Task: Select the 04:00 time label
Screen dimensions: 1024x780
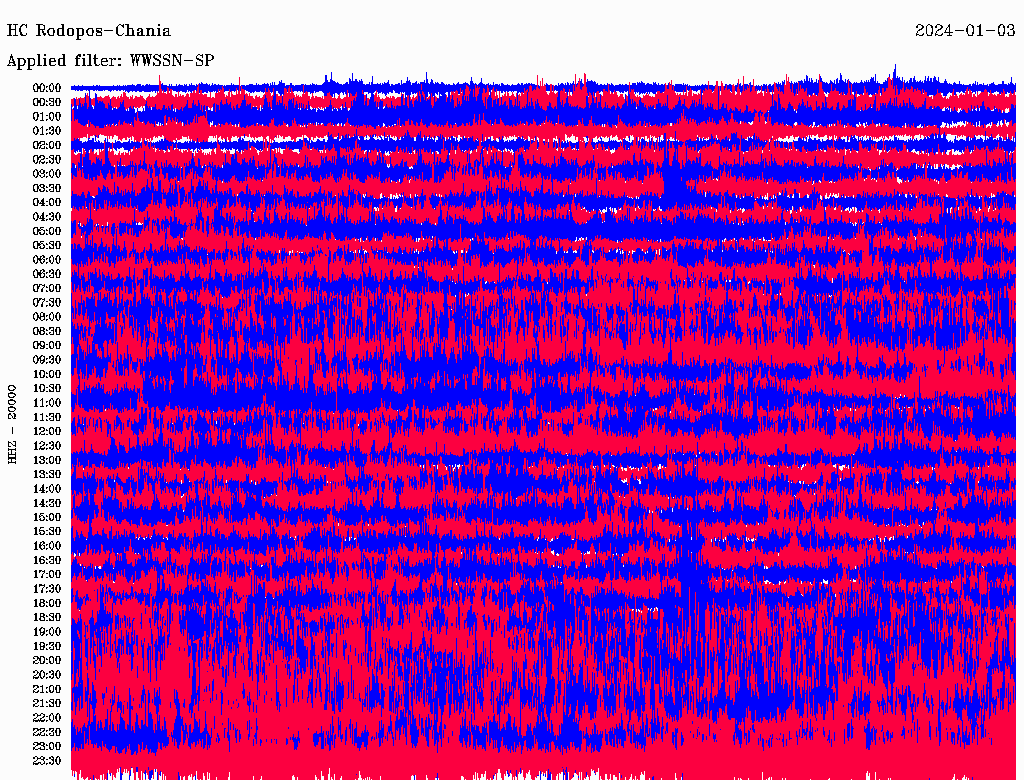Action: click(x=47, y=203)
